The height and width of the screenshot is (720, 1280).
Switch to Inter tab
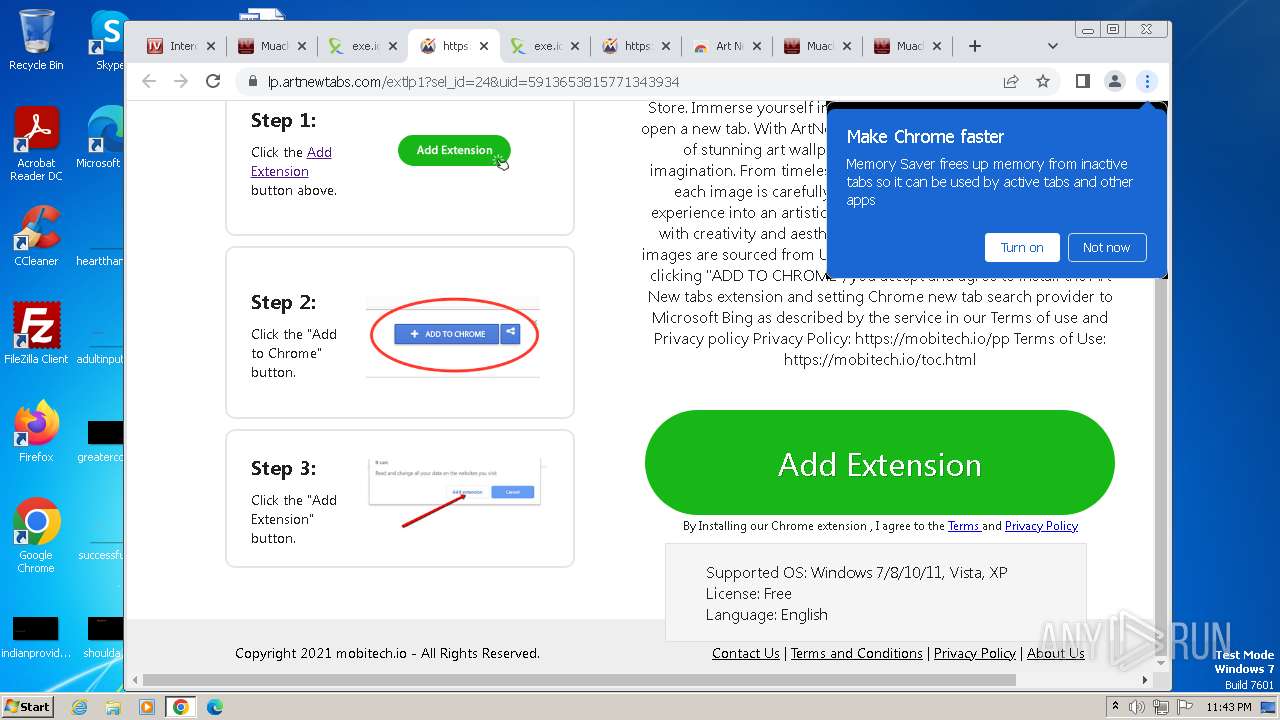(172, 46)
